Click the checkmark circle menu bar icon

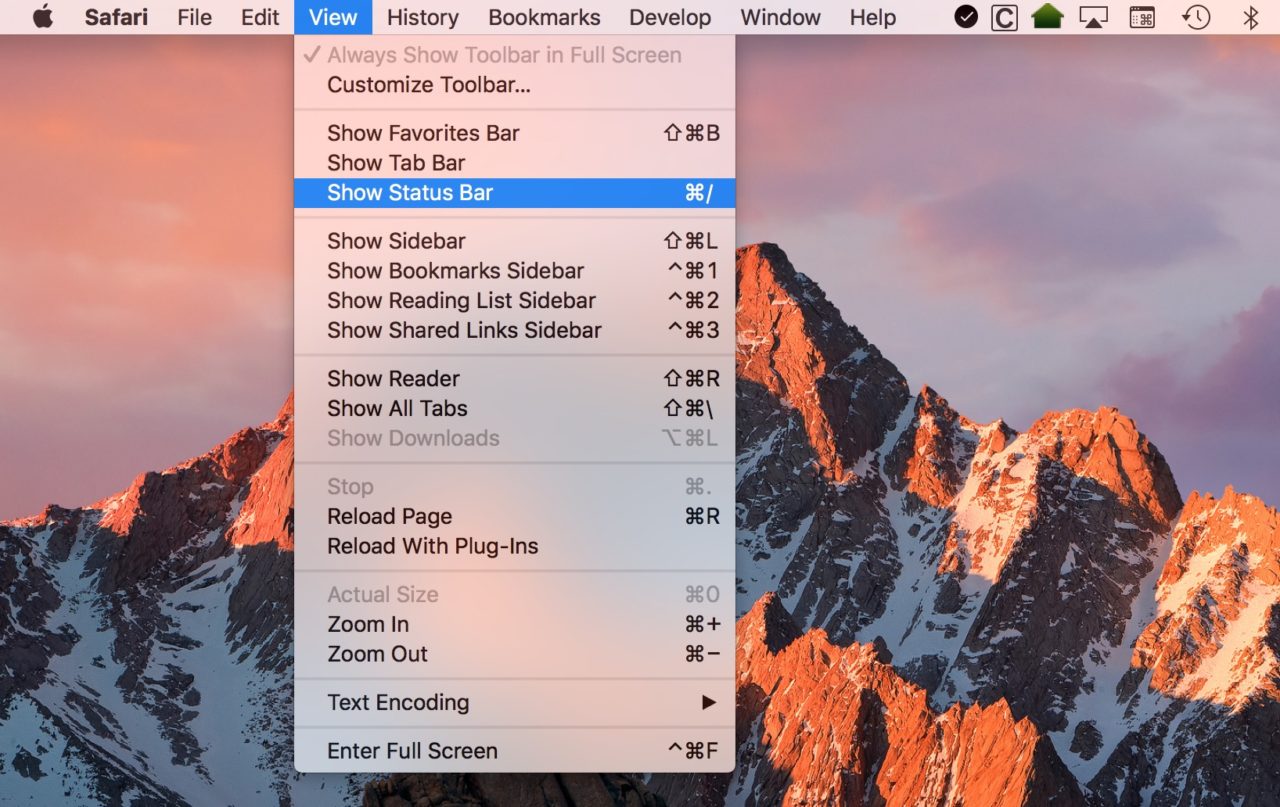966,17
